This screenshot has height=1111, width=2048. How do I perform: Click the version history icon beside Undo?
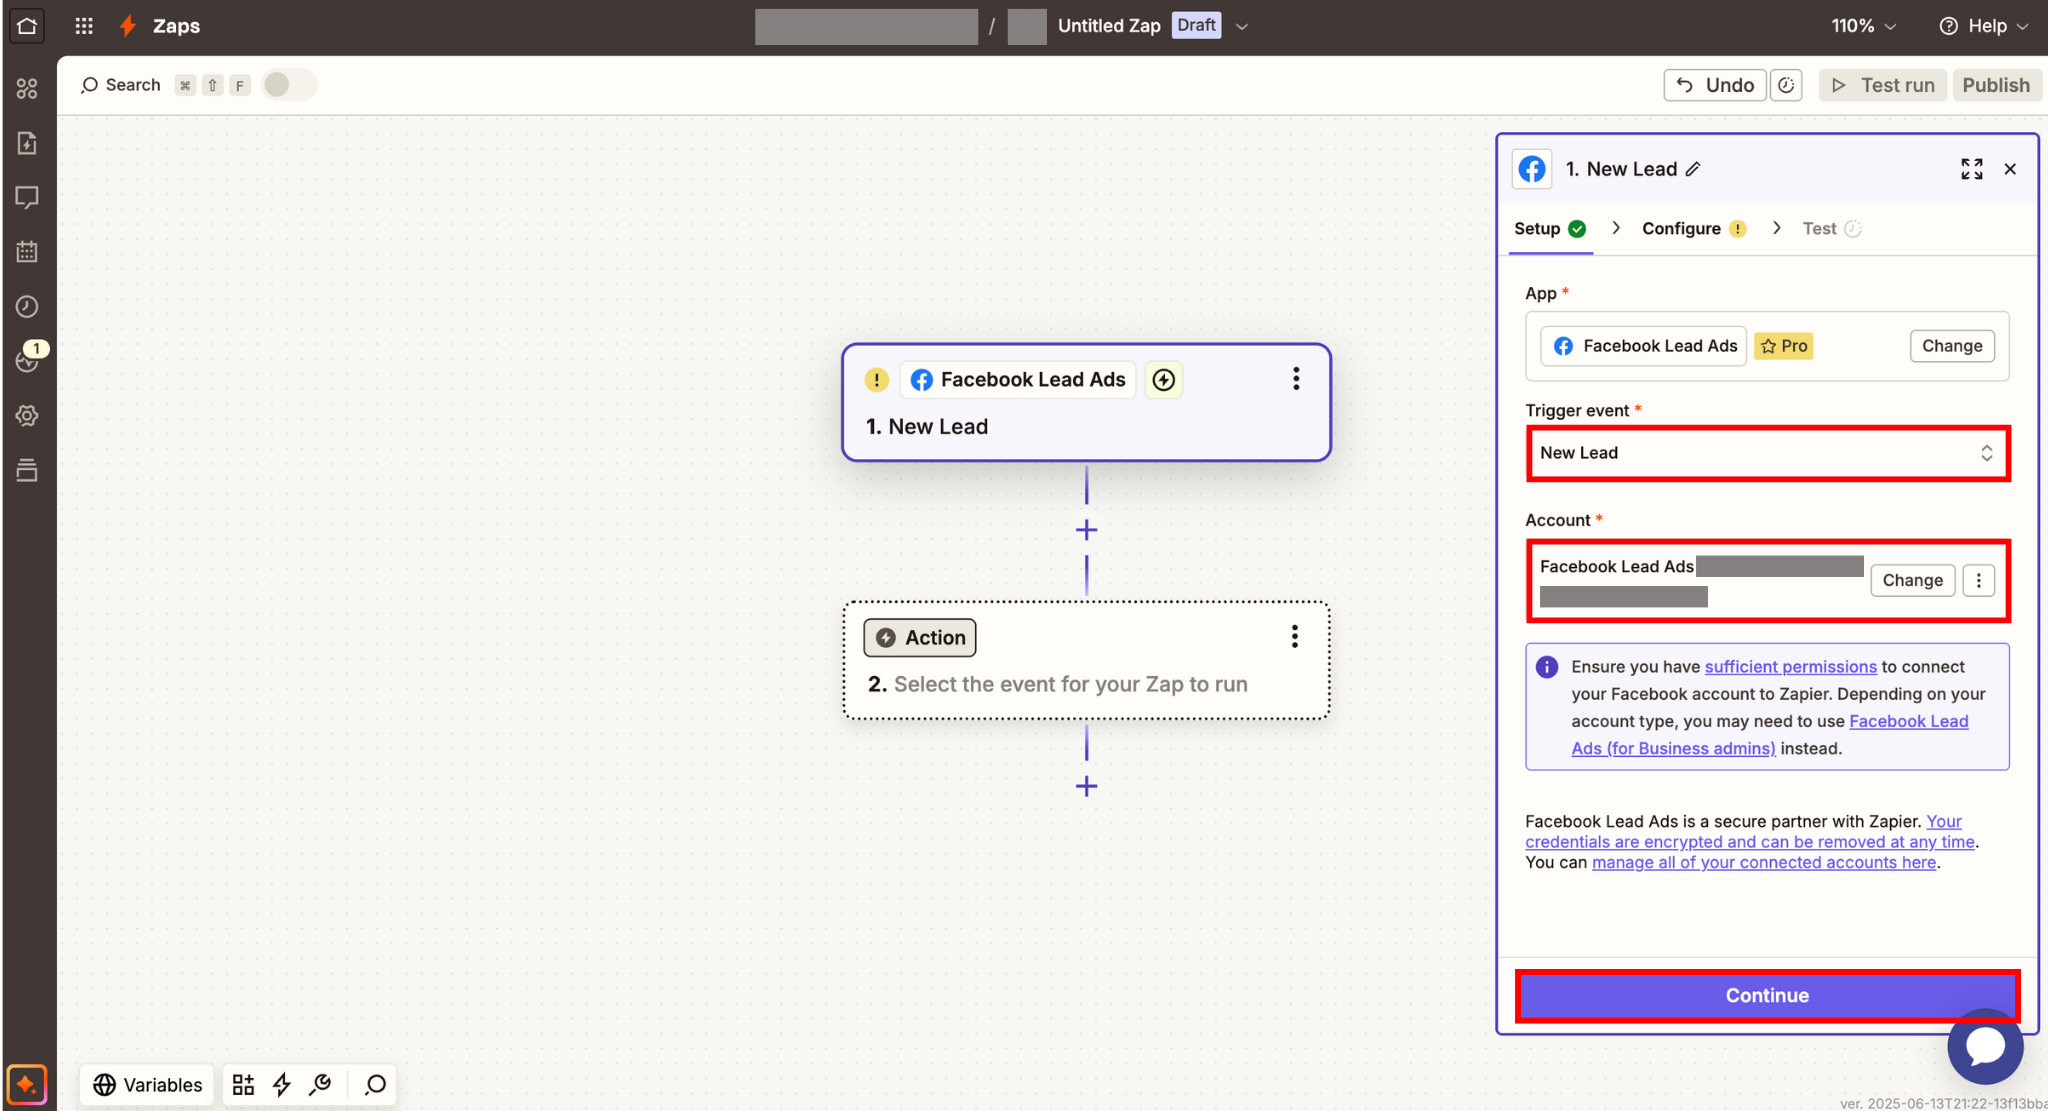click(1786, 85)
